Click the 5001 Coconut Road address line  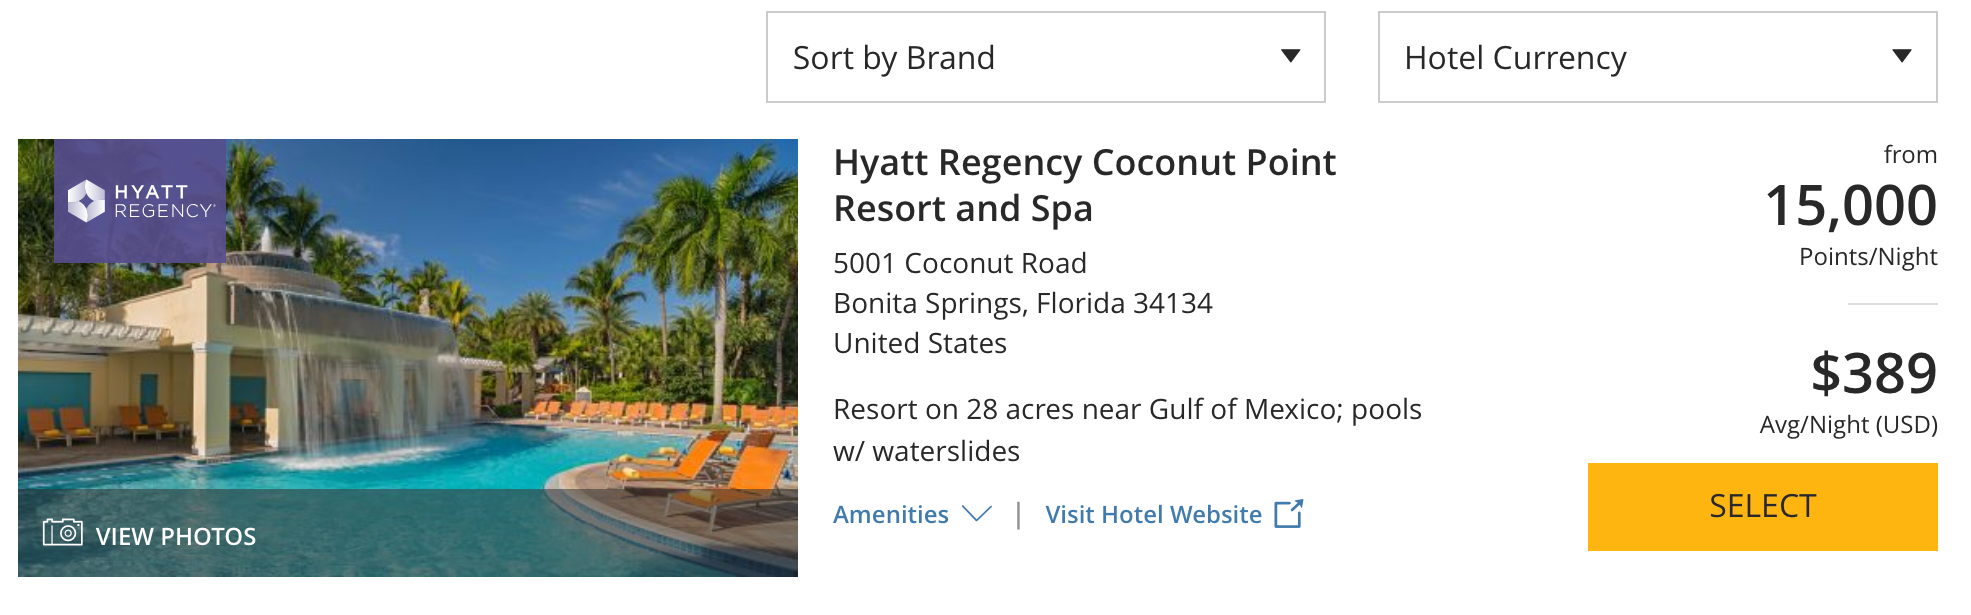coord(959,263)
